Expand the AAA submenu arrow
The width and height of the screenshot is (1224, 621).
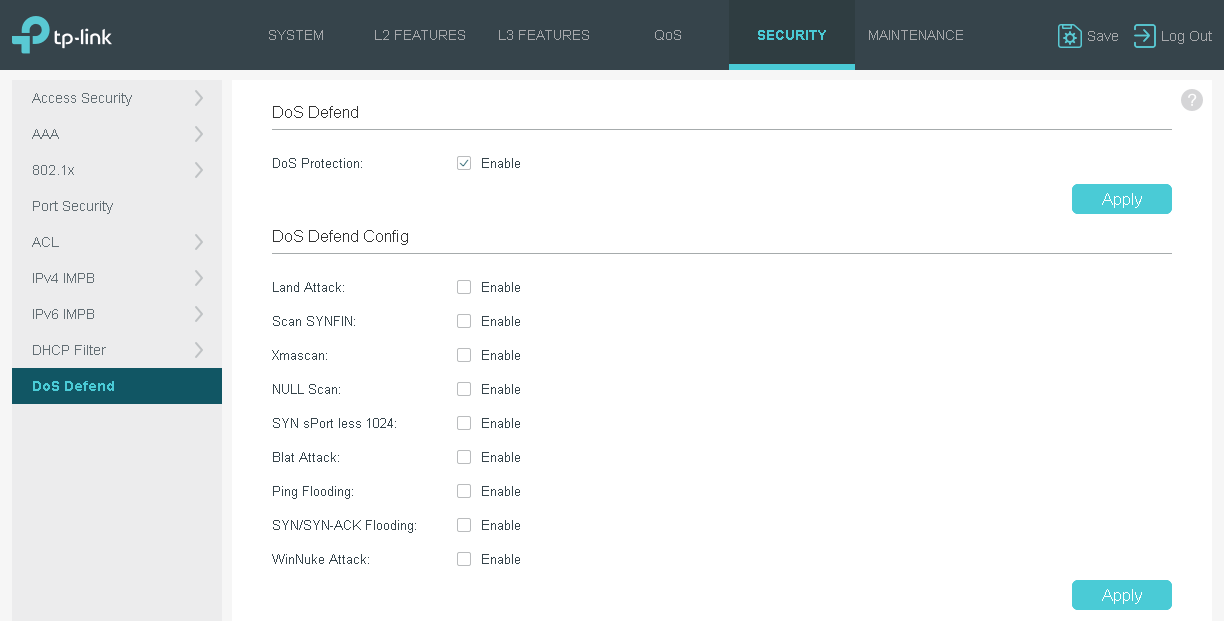(x=199, y=134)
